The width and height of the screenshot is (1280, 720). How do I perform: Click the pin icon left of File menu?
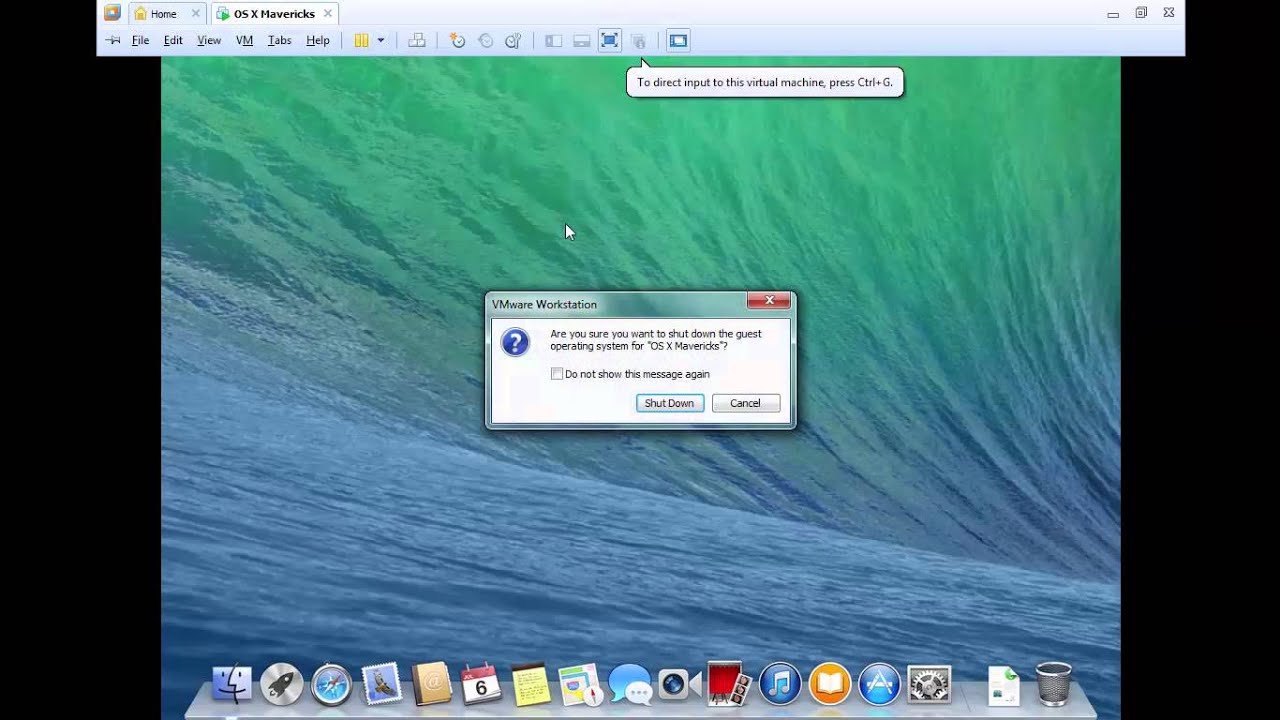pos(113,41)
